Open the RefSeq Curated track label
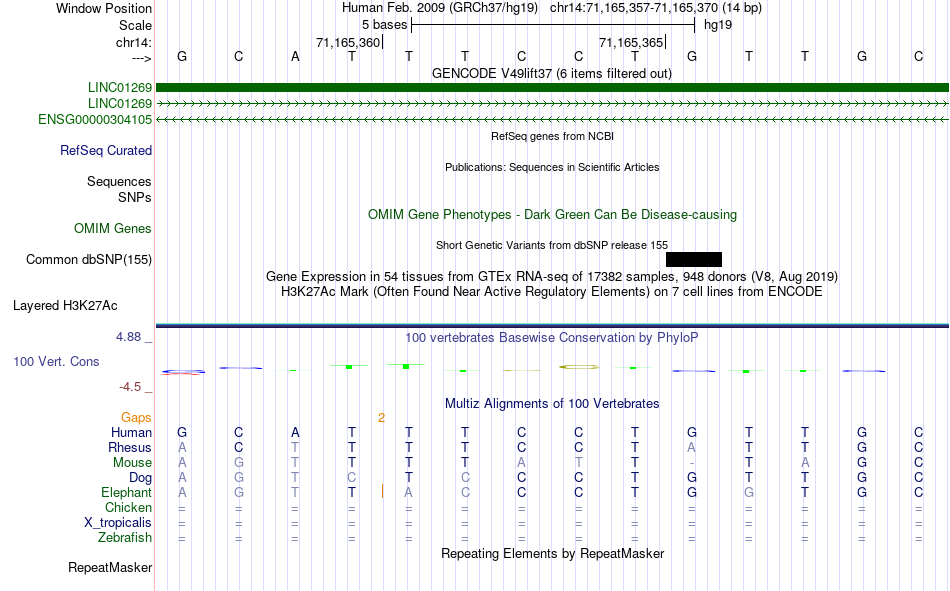950x591 pixels. [105, 150]
